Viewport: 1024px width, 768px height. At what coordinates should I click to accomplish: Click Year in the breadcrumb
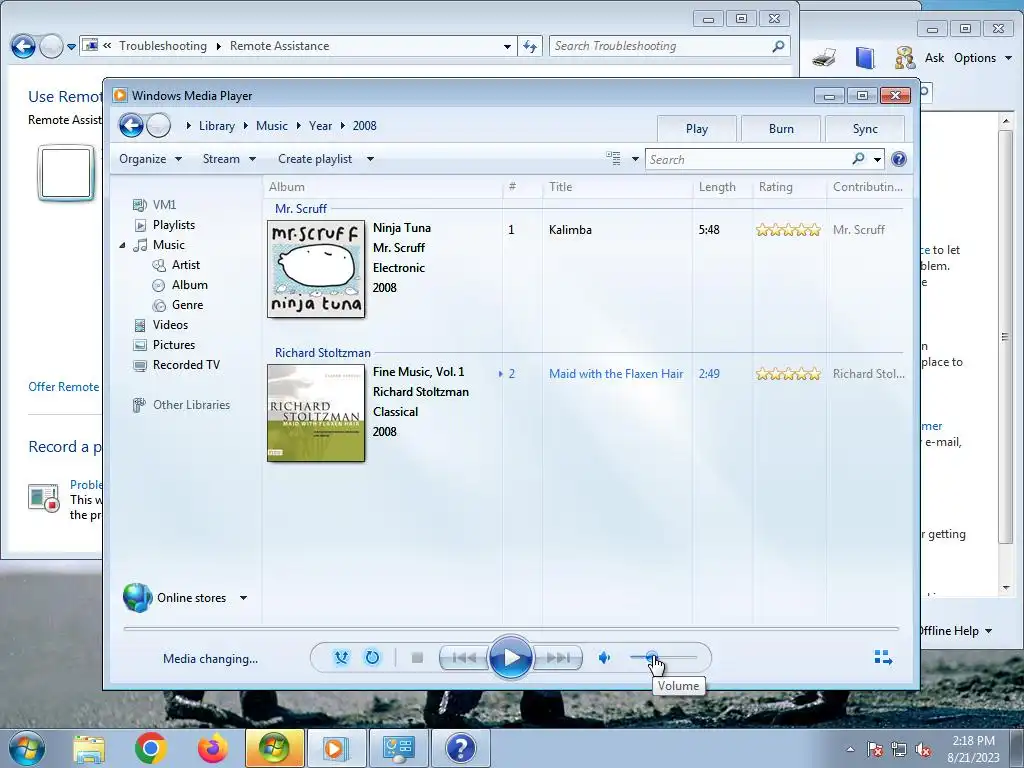pos(320,126)
